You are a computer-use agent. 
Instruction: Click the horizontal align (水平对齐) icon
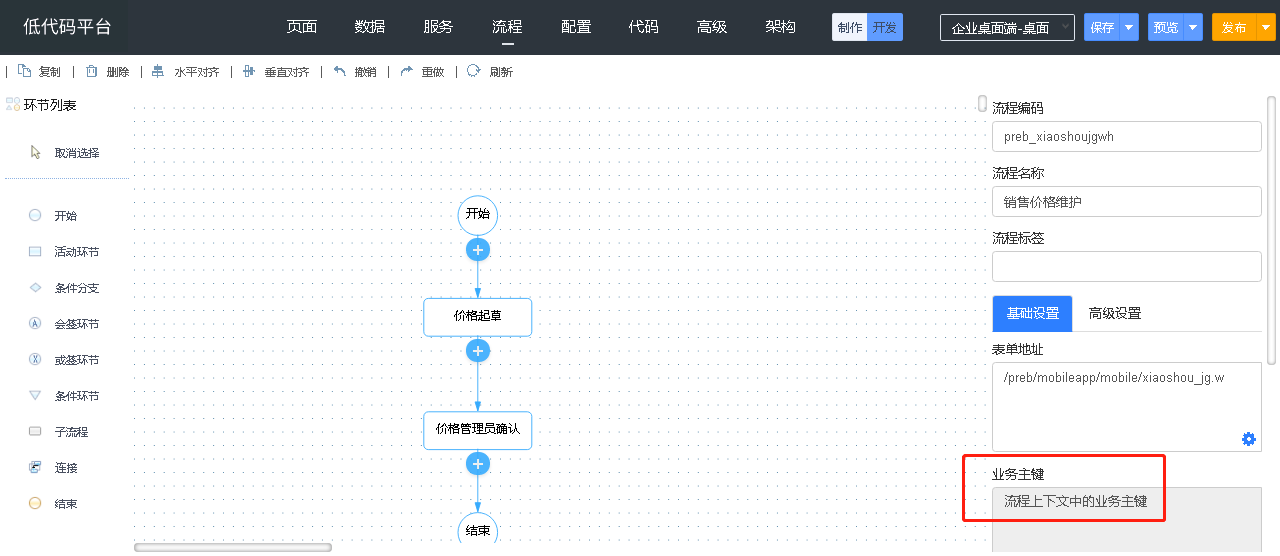(x=158, y=71)
